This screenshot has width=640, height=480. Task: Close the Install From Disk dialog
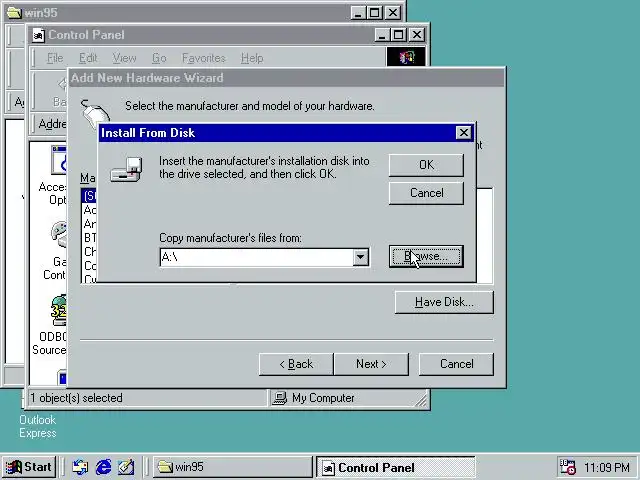coord(464,133)
